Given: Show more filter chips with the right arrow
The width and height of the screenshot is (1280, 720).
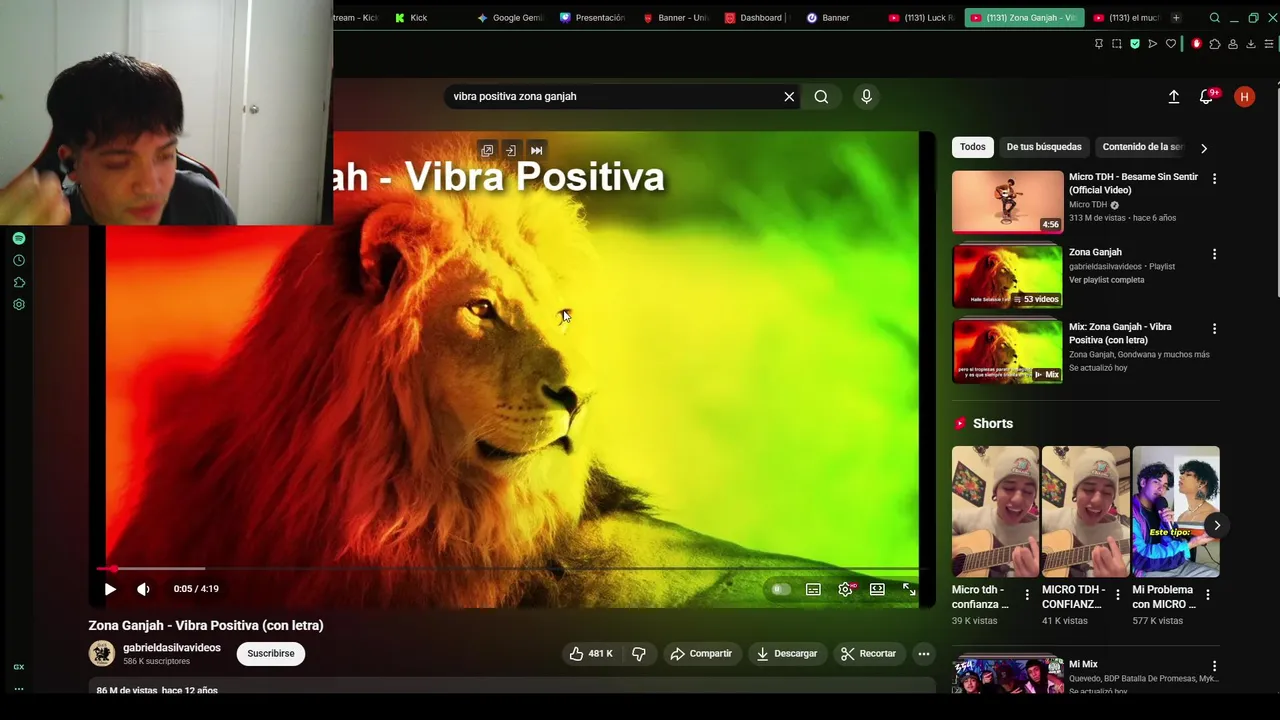Looking at the screenshot, I should tap(1204, 148).
